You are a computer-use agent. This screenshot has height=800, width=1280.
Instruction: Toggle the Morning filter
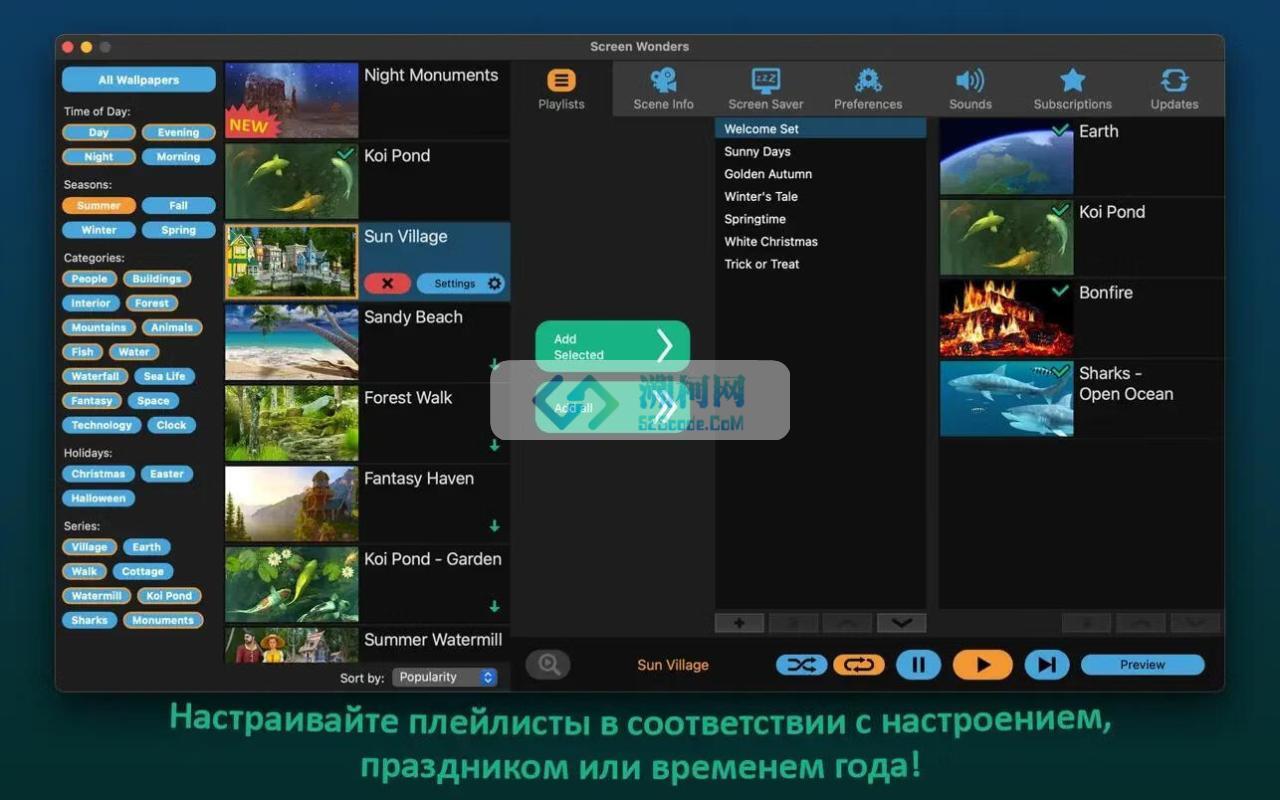[178, 156]
